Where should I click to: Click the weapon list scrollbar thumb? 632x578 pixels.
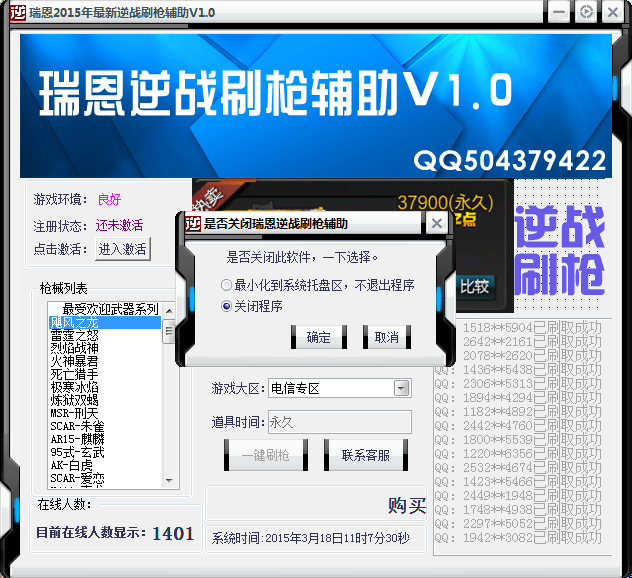(x=169, y=331)
